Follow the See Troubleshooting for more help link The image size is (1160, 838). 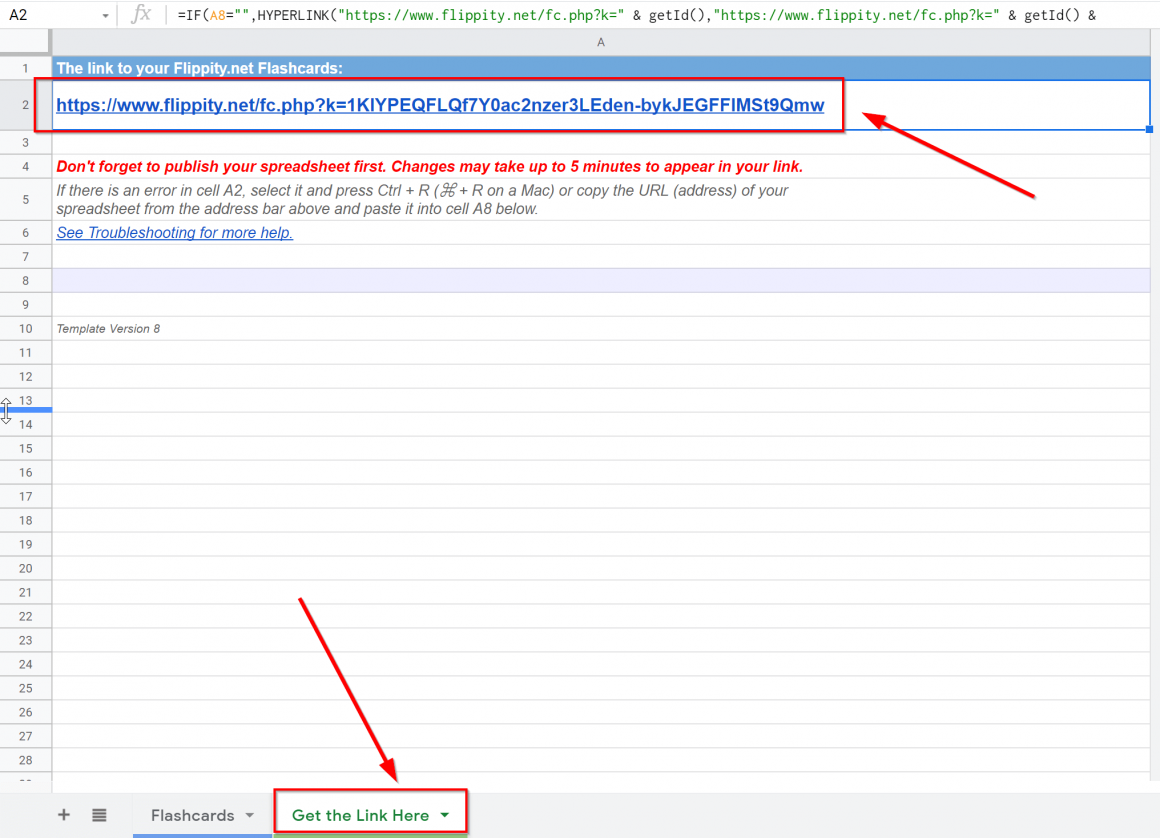[x=174, y=232]
